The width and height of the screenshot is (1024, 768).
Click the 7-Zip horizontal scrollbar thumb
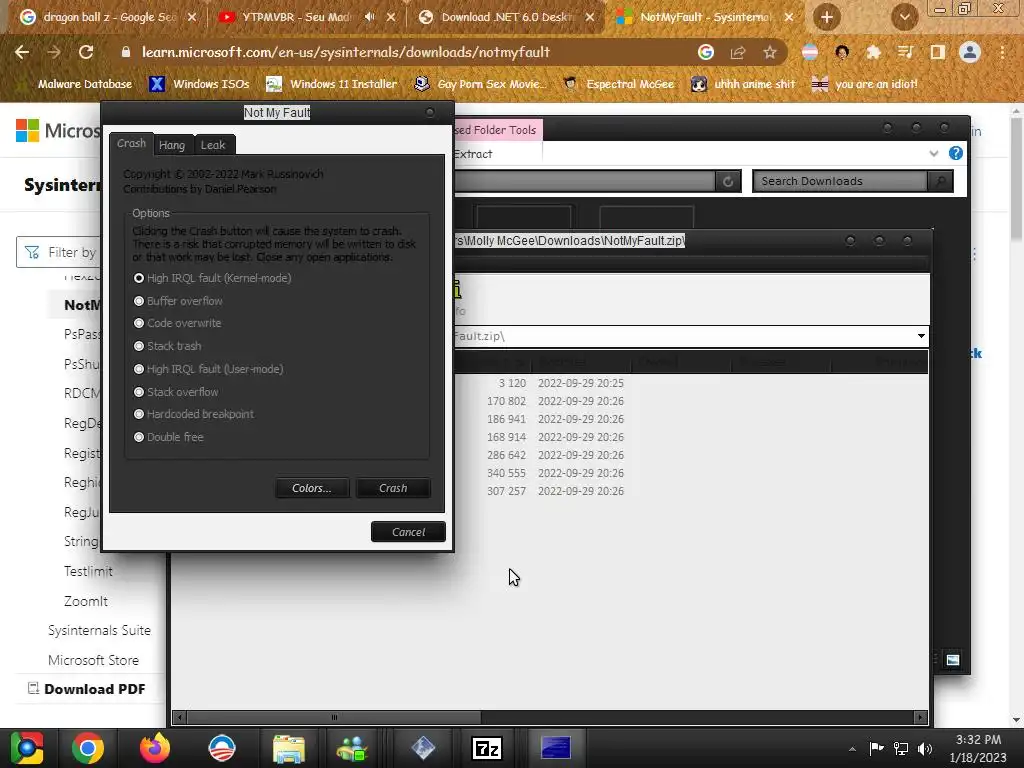334,718
